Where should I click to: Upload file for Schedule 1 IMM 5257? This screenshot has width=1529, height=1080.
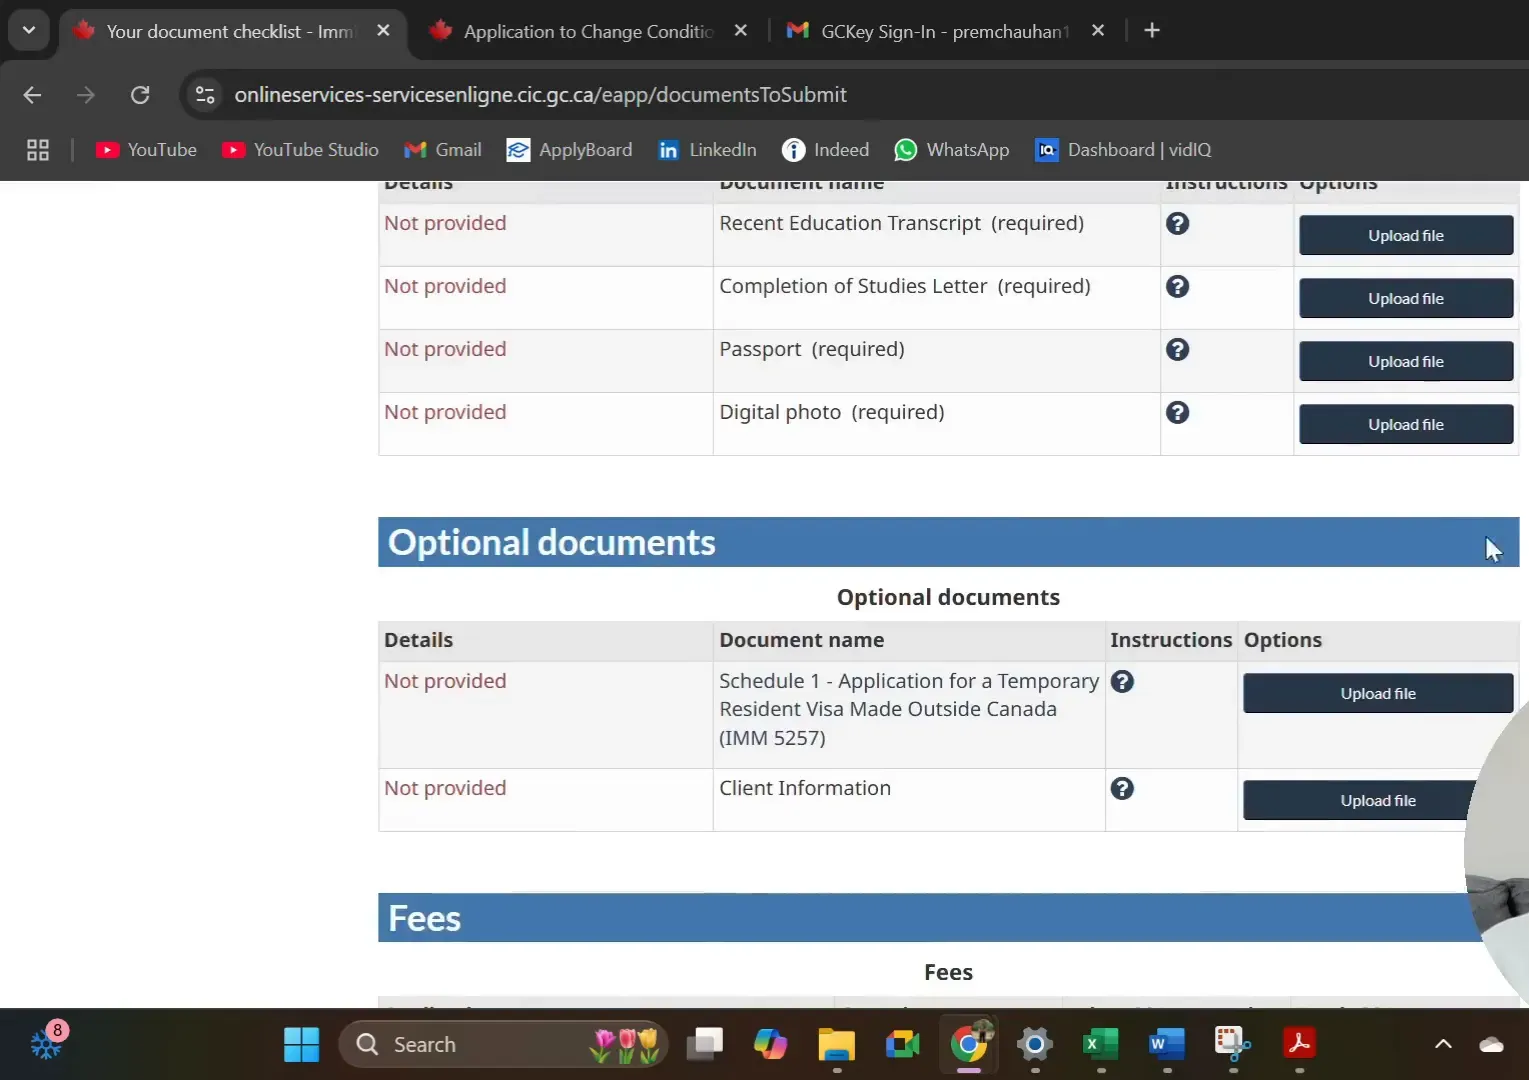point(1377,694)
